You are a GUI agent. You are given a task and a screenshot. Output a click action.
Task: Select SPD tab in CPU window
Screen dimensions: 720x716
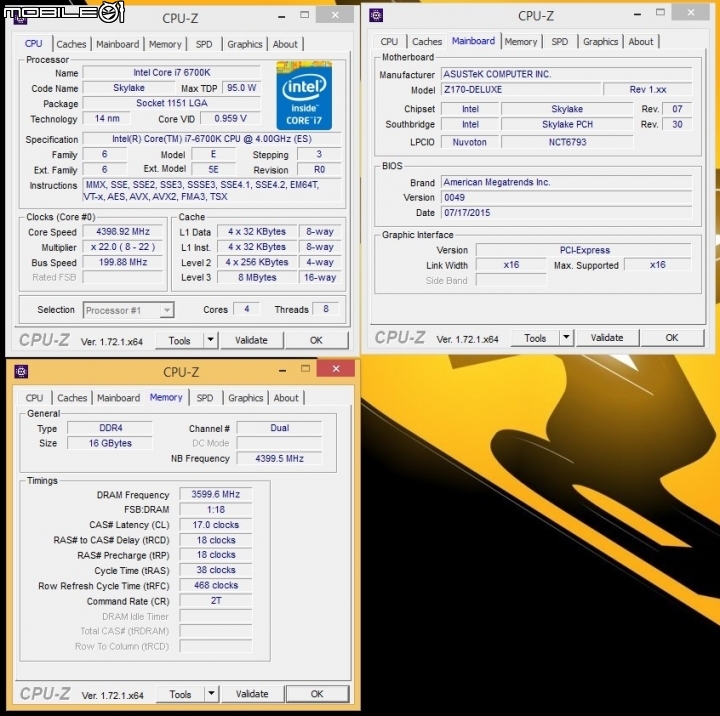(204, 44)
